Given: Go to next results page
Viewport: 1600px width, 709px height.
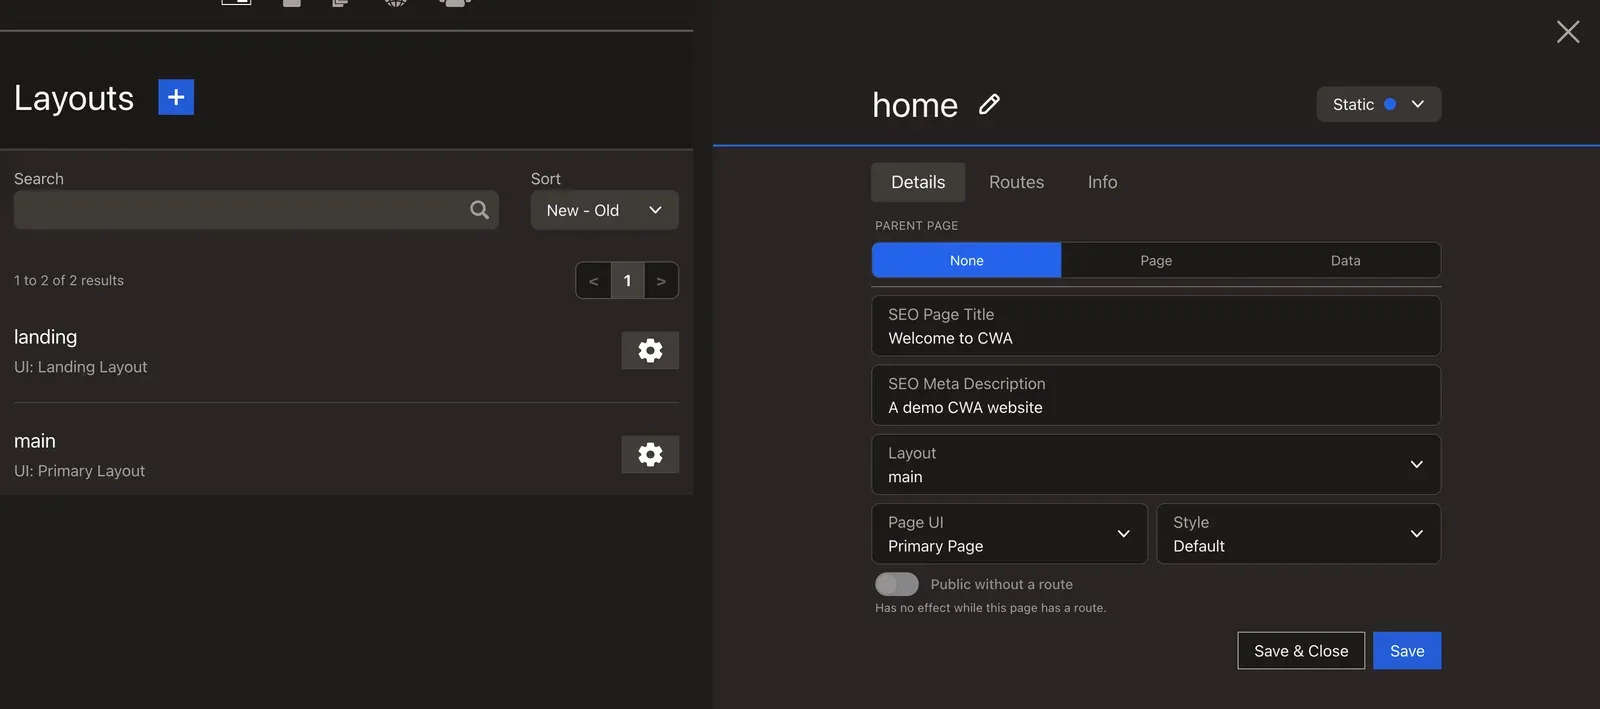Looking at the screenshot, I should [x=661, y=281].
